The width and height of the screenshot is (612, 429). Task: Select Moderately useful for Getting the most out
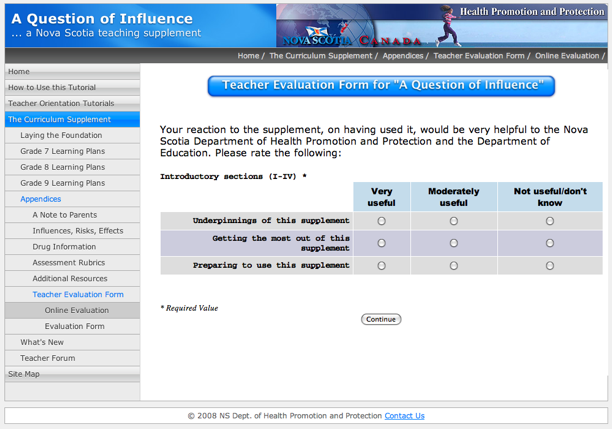pos(453,243)
